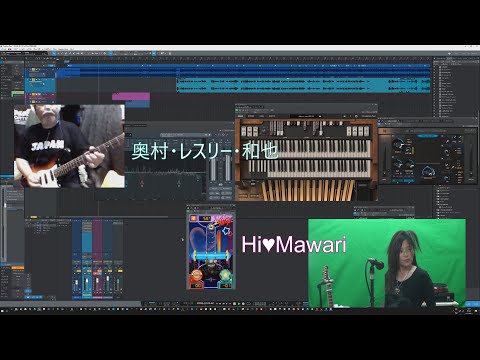480x360 pixels.
Task: Click the orange round button in the colorful plugin
Action: [197, 275]
